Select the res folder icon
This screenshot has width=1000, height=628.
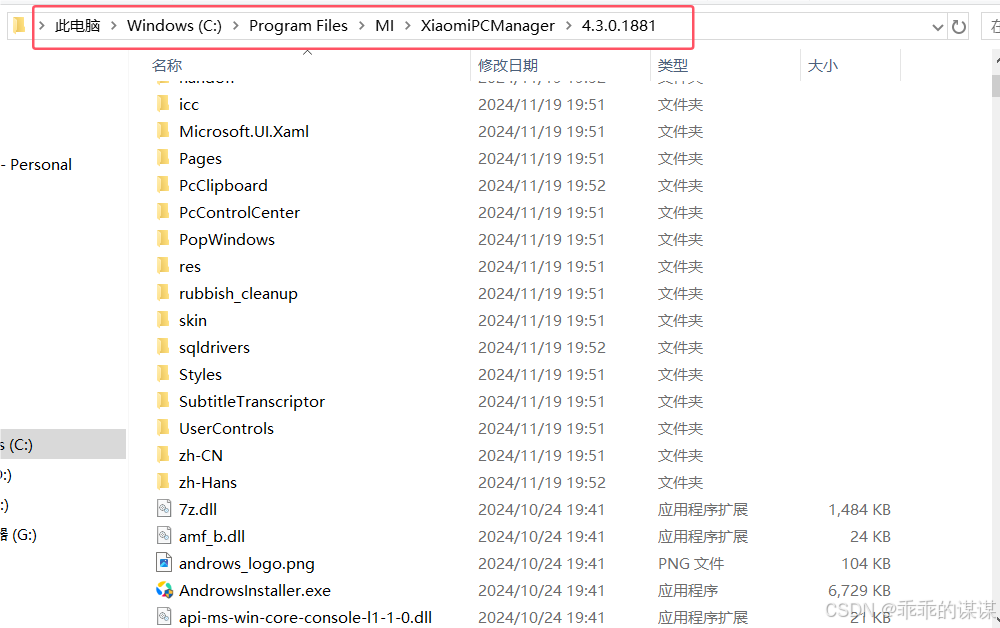pyautogui.click(x=163, y=266)
